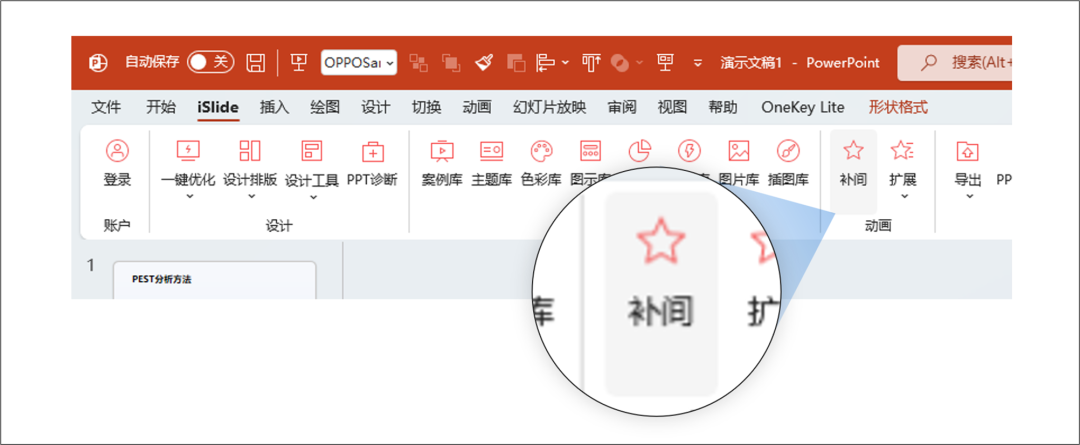Open the OPPOSans font name combo box
Viewport: 1080px width, 445px height.
[359, 63]
